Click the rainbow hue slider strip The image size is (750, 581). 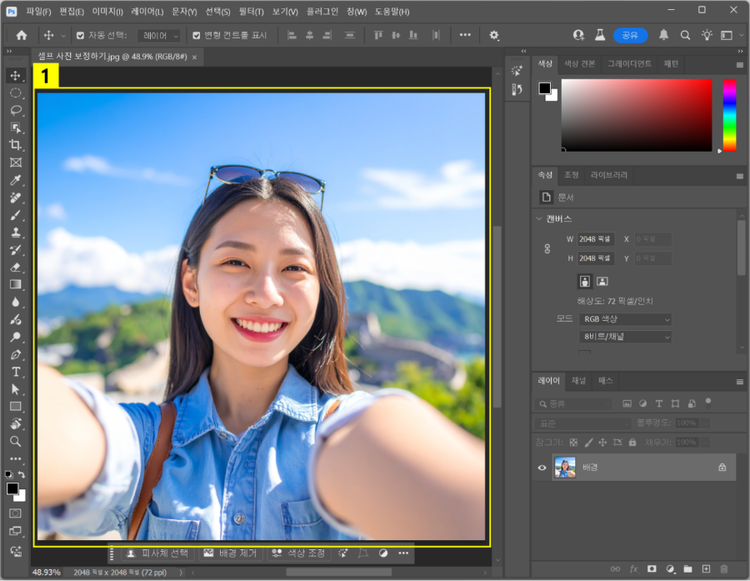730,115
